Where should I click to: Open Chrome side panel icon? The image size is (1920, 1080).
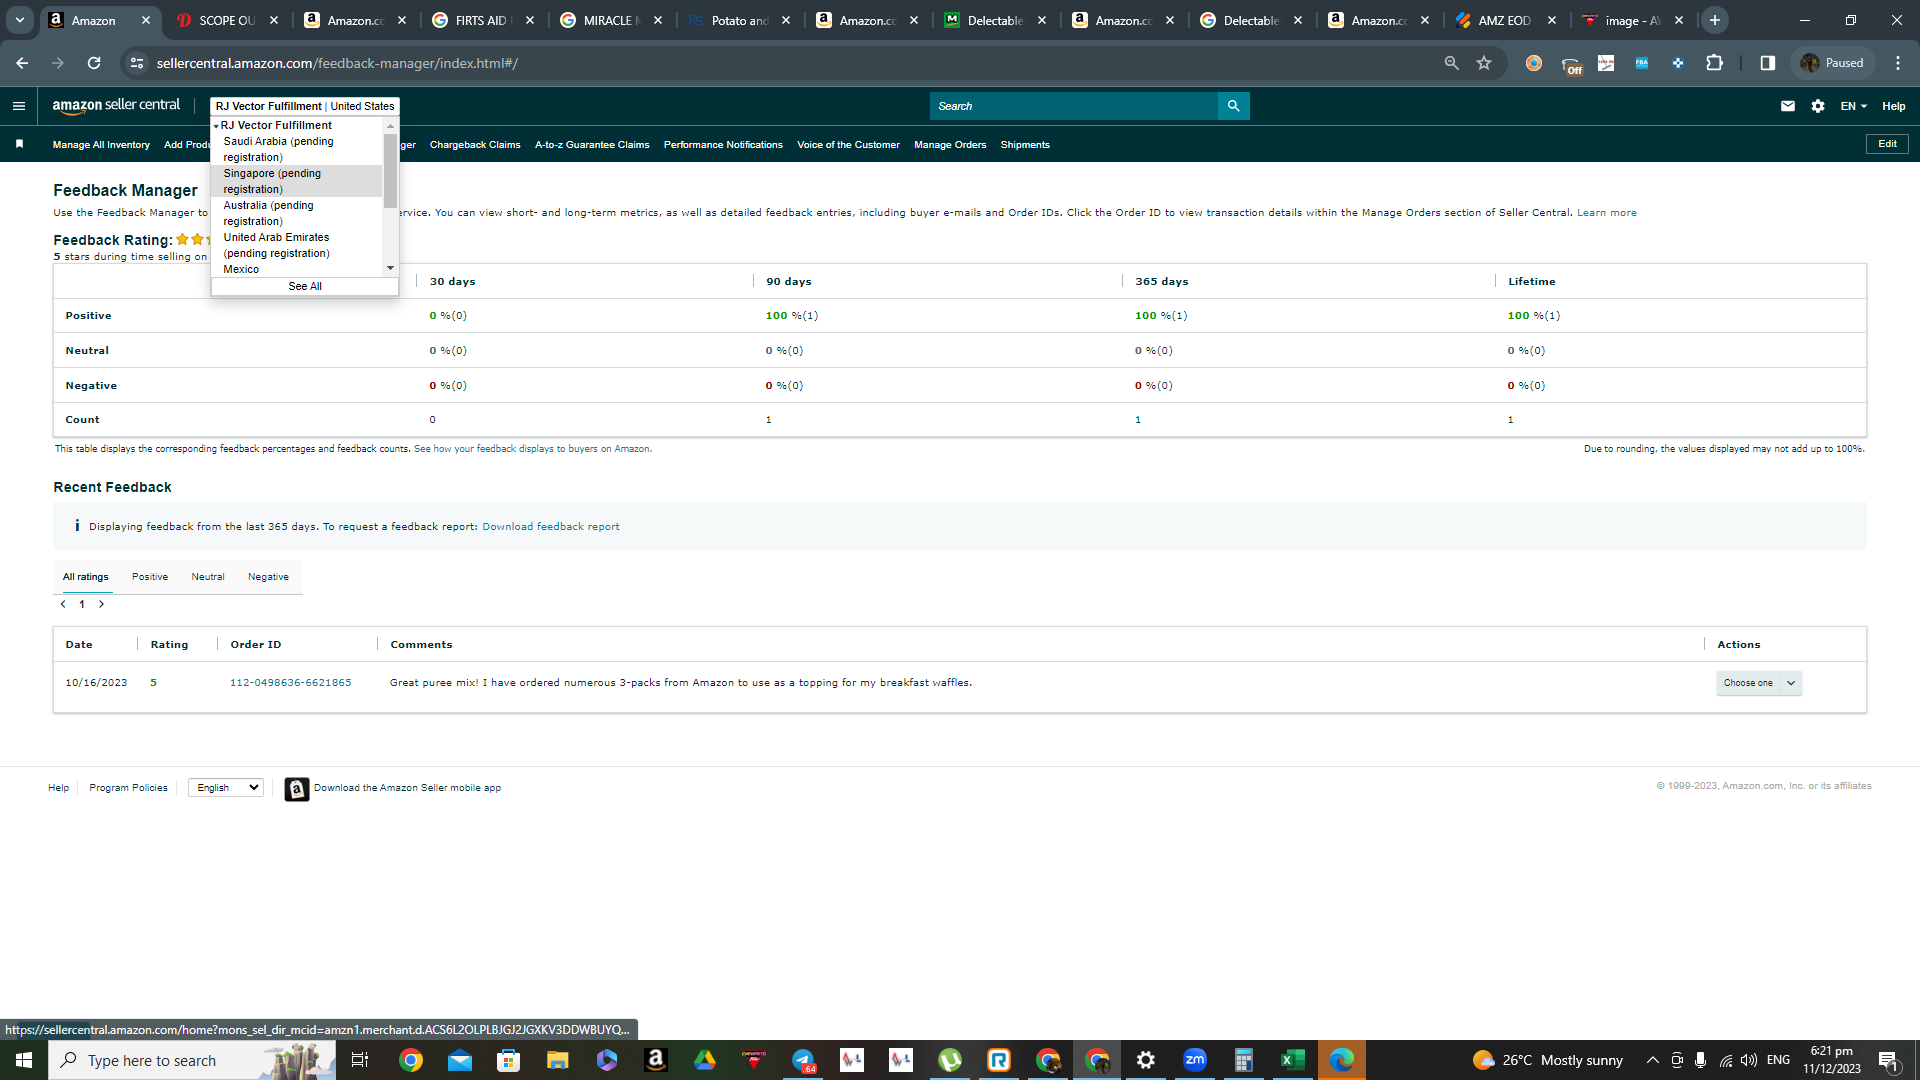point(1768,63)
